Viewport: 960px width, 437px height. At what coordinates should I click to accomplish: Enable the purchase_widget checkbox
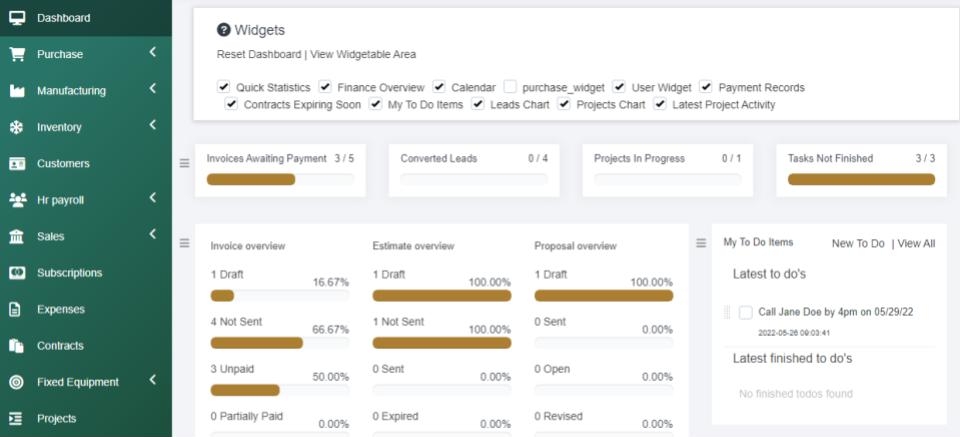510,87
